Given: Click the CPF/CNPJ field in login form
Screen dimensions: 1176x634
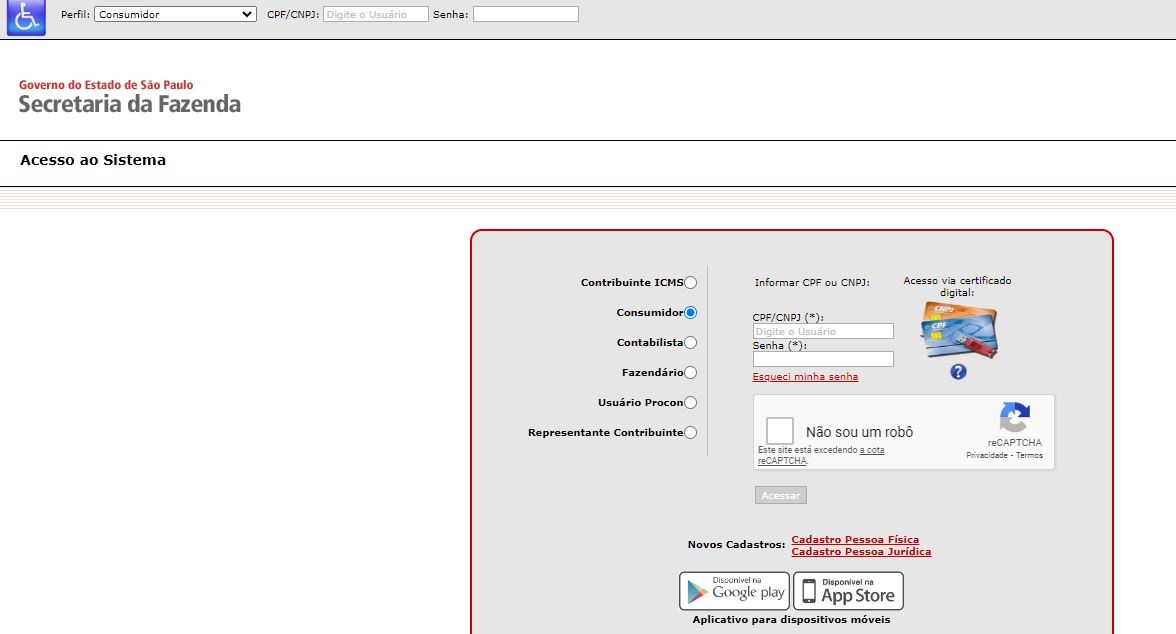Looking at the screenshot, I should (x=823, y=331).
